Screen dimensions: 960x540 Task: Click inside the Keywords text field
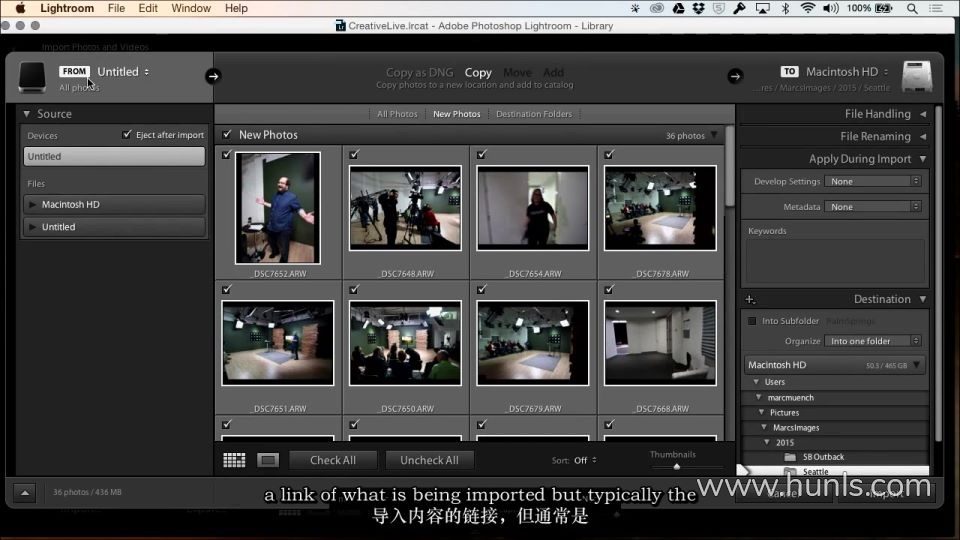835,261
